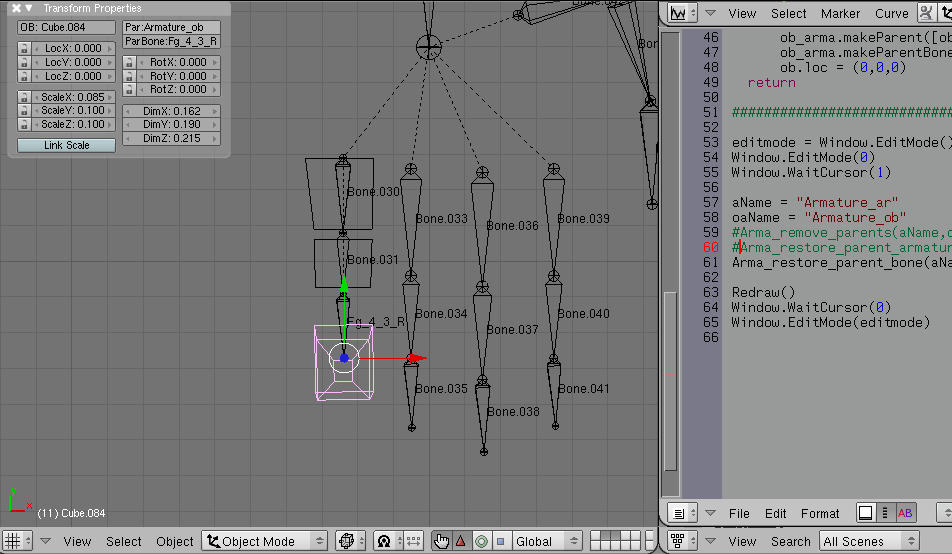Click the ParBone:Fg_4_3_R field

tap(171, 41)
